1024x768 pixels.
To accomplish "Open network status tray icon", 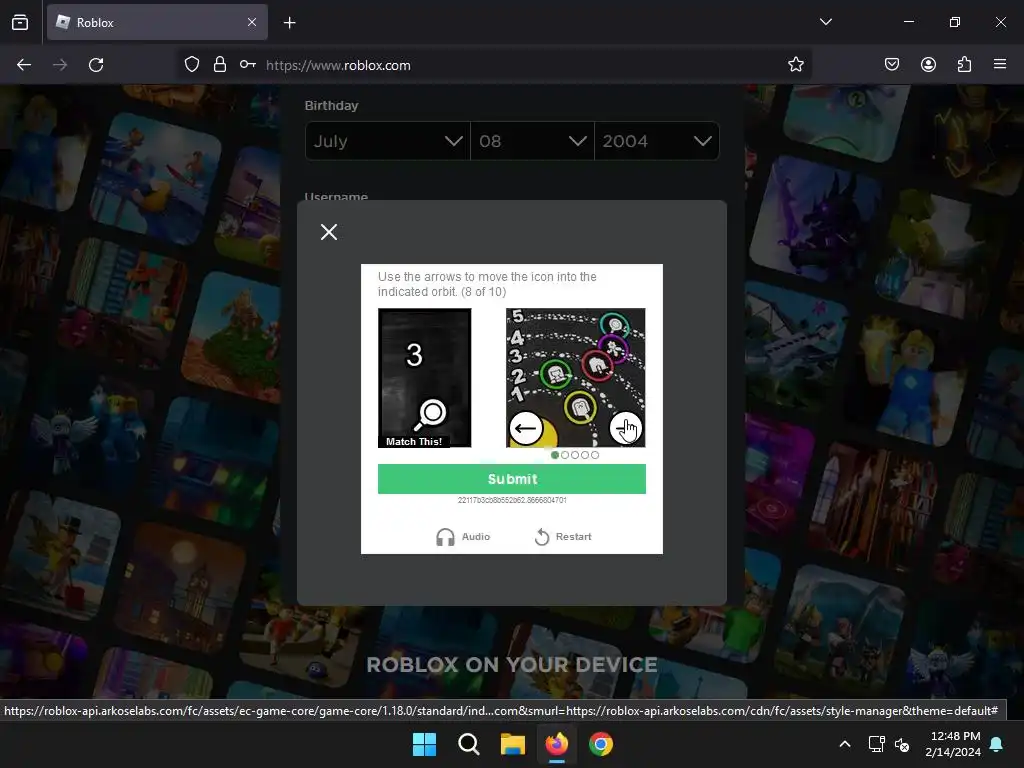I will 876,744.
